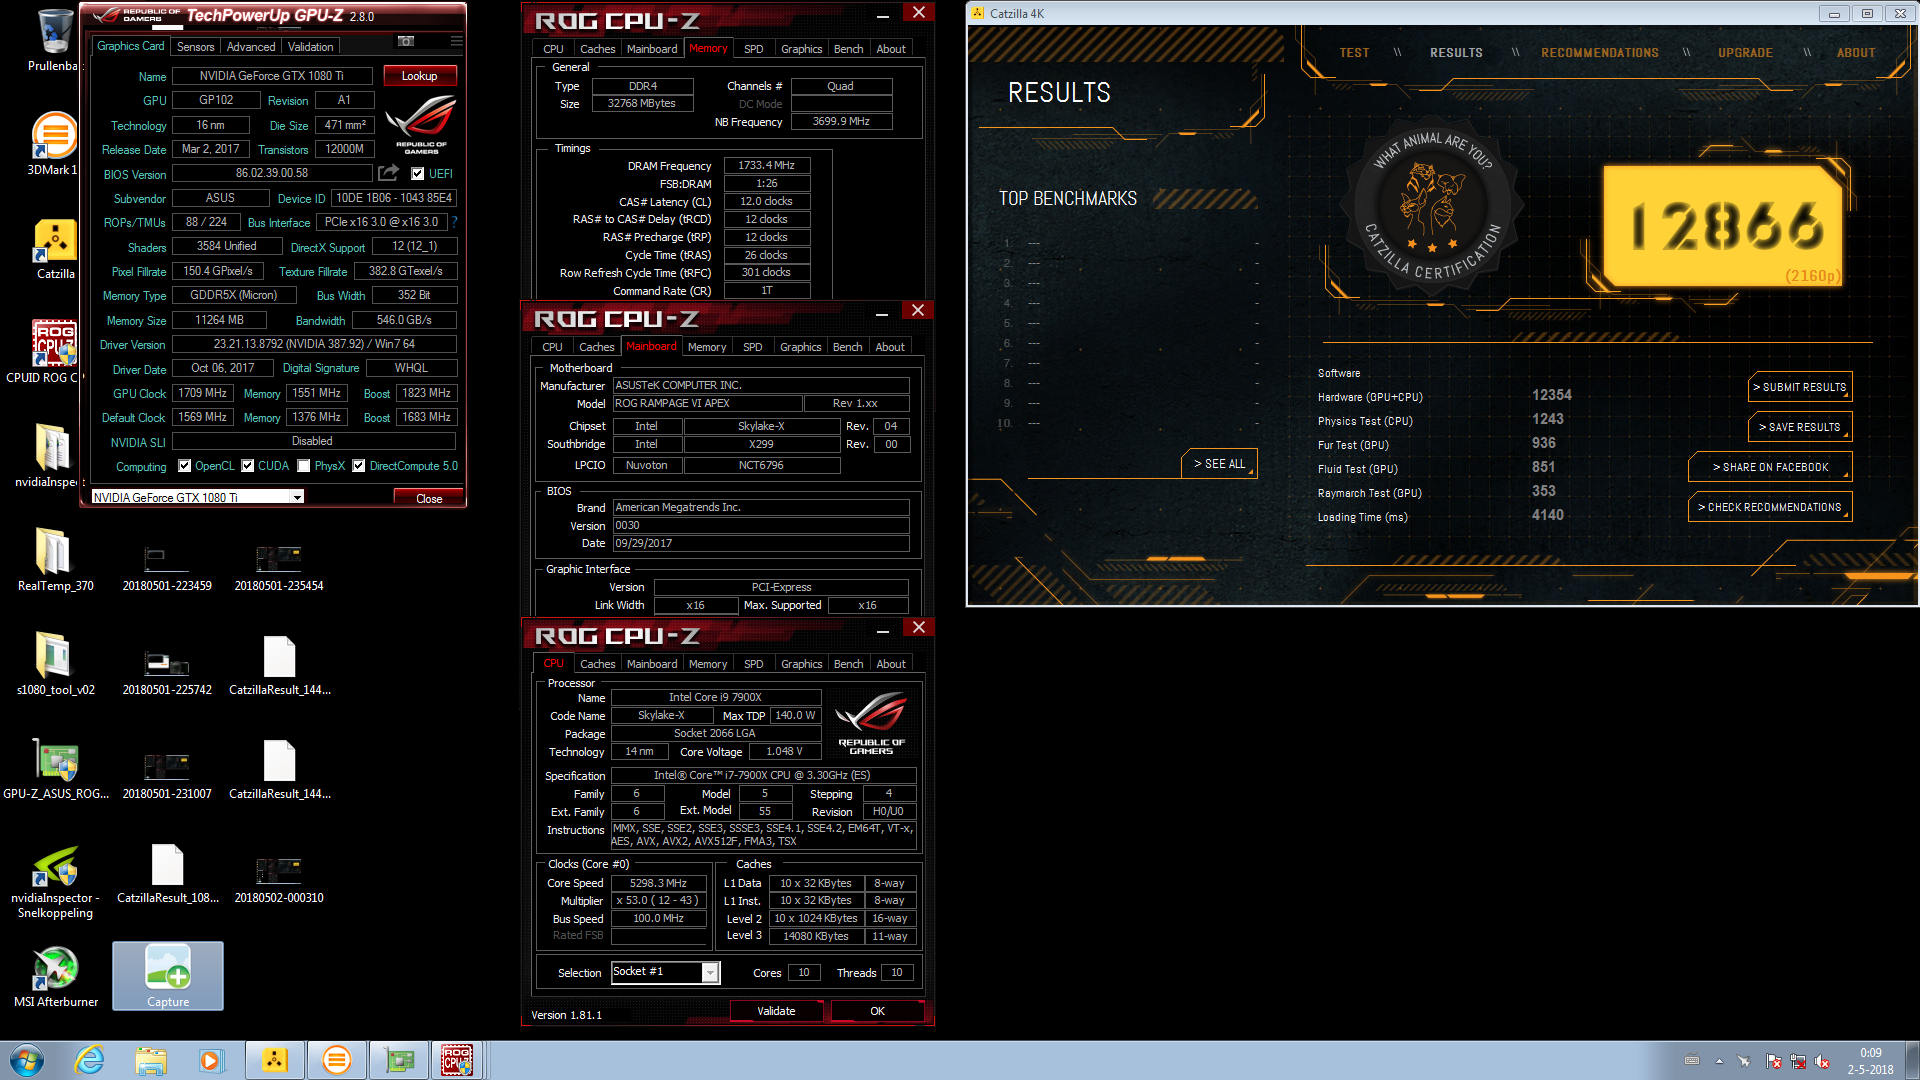The image size is (1920, 1080).
Task: Open About tab in top CPU-Z window
Action: pos(891,49)
